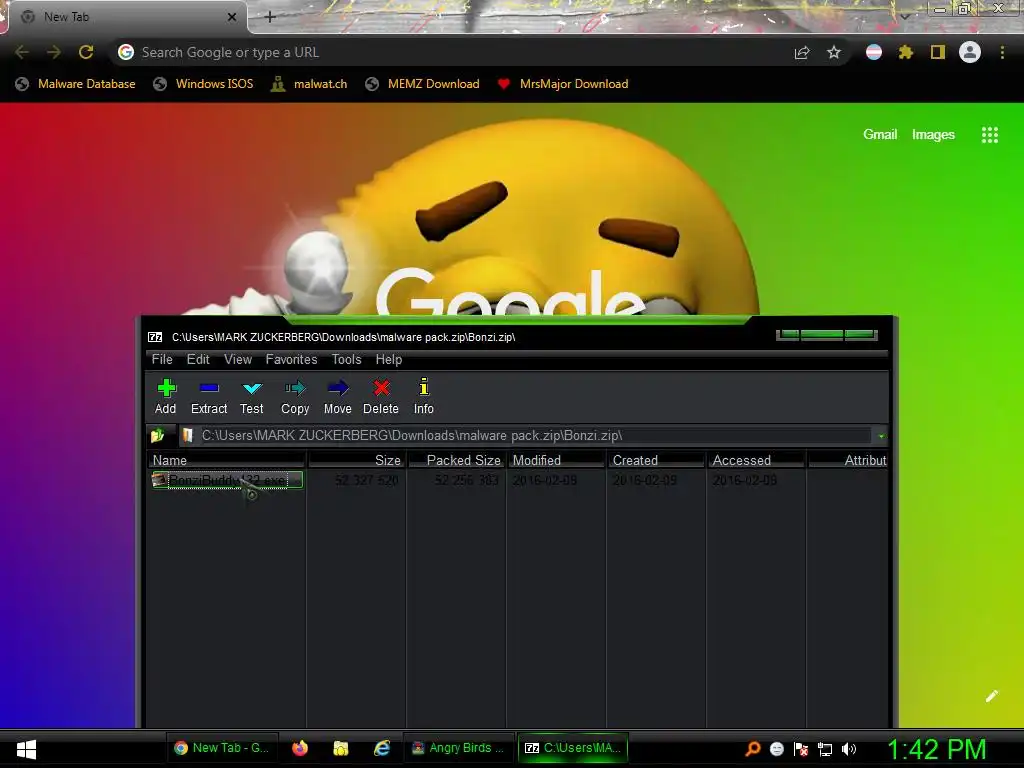Extract files with the Extract toolbar icon
The image size is (1024, 768).
click(209, 396)
